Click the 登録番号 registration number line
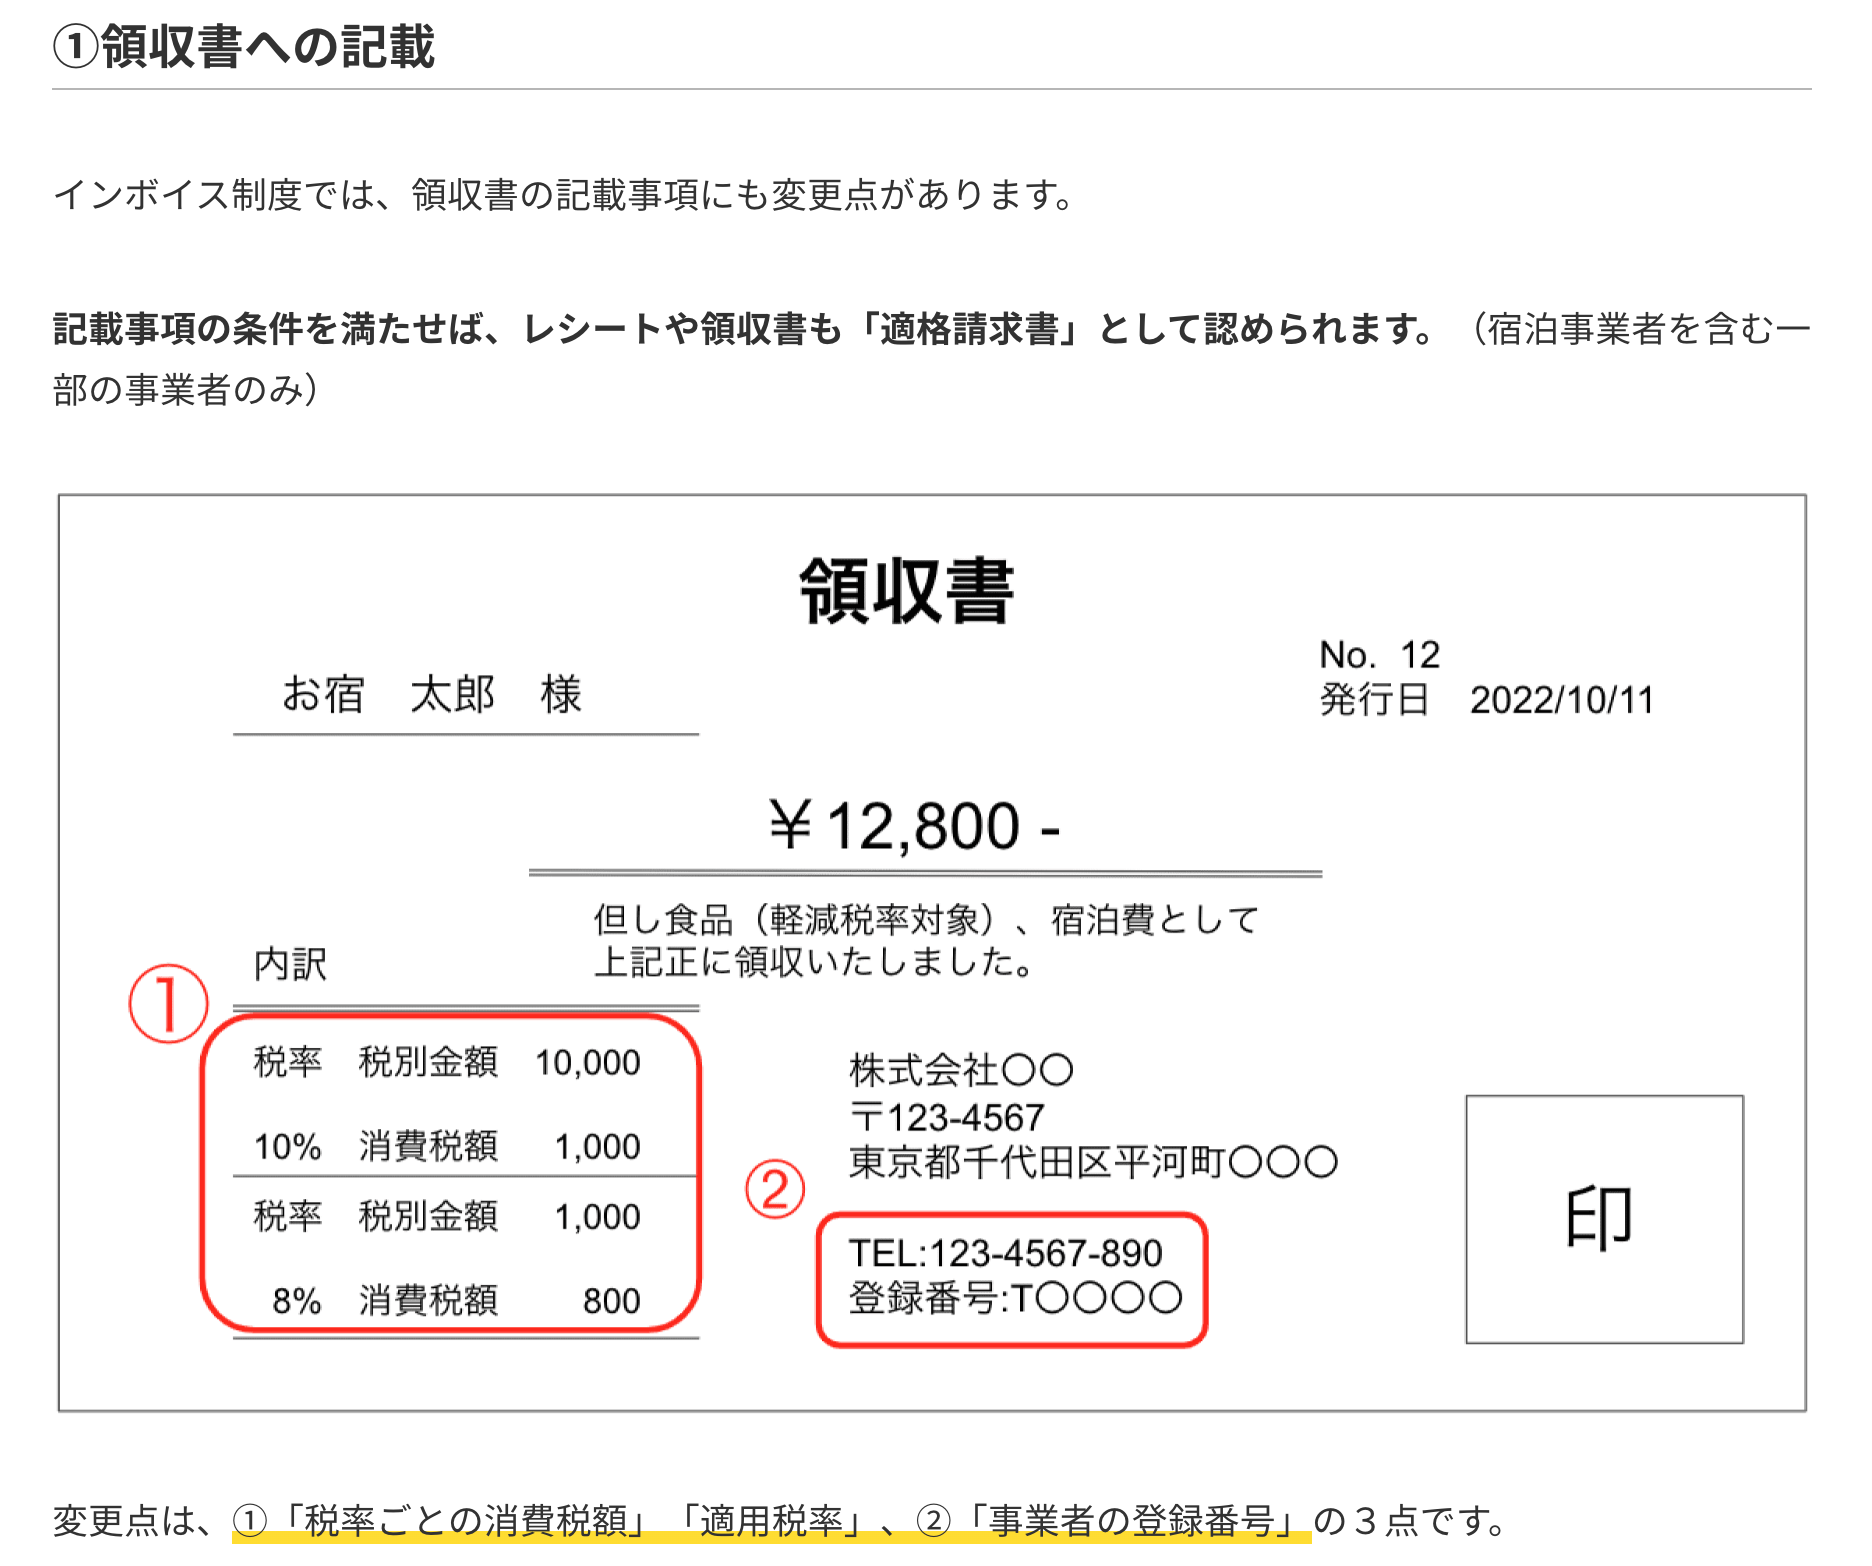Image resolution: width=1872 pixels, height=1566 pixels. [x=1014, y=1298]
